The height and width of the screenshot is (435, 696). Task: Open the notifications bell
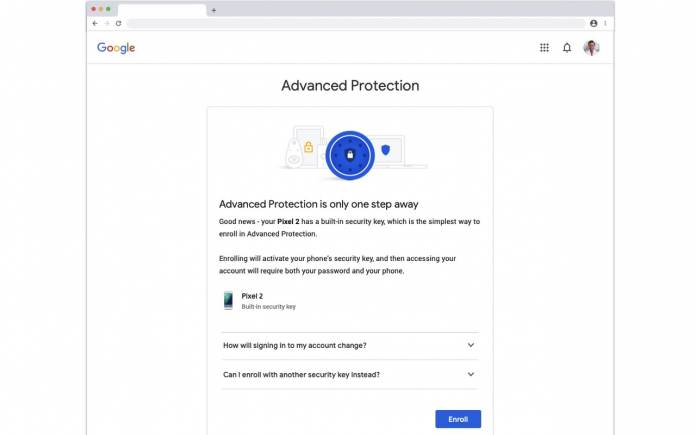click(x=567, y=47)
